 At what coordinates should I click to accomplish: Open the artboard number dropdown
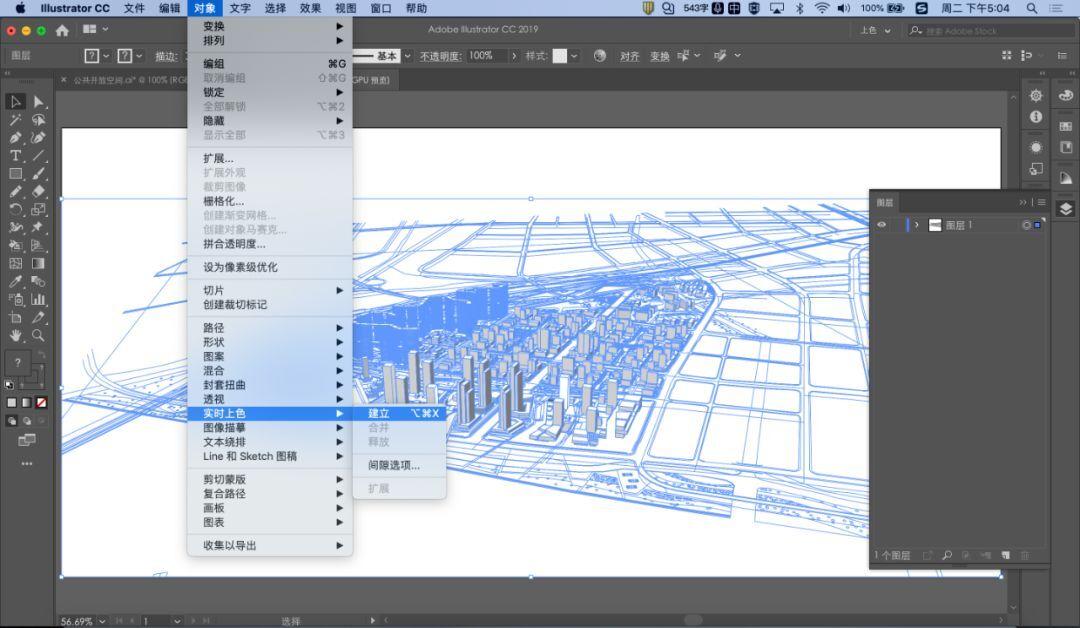point(177,621)
